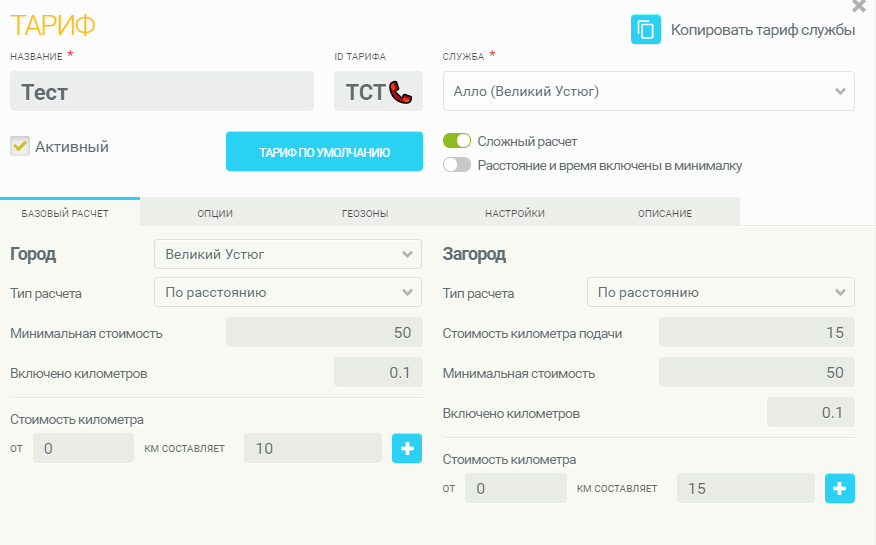Expand Загород Тип расчета dropdown
The width and height of the screenshot is (876, 545).
pyautogui.click(x=720, y=292)
